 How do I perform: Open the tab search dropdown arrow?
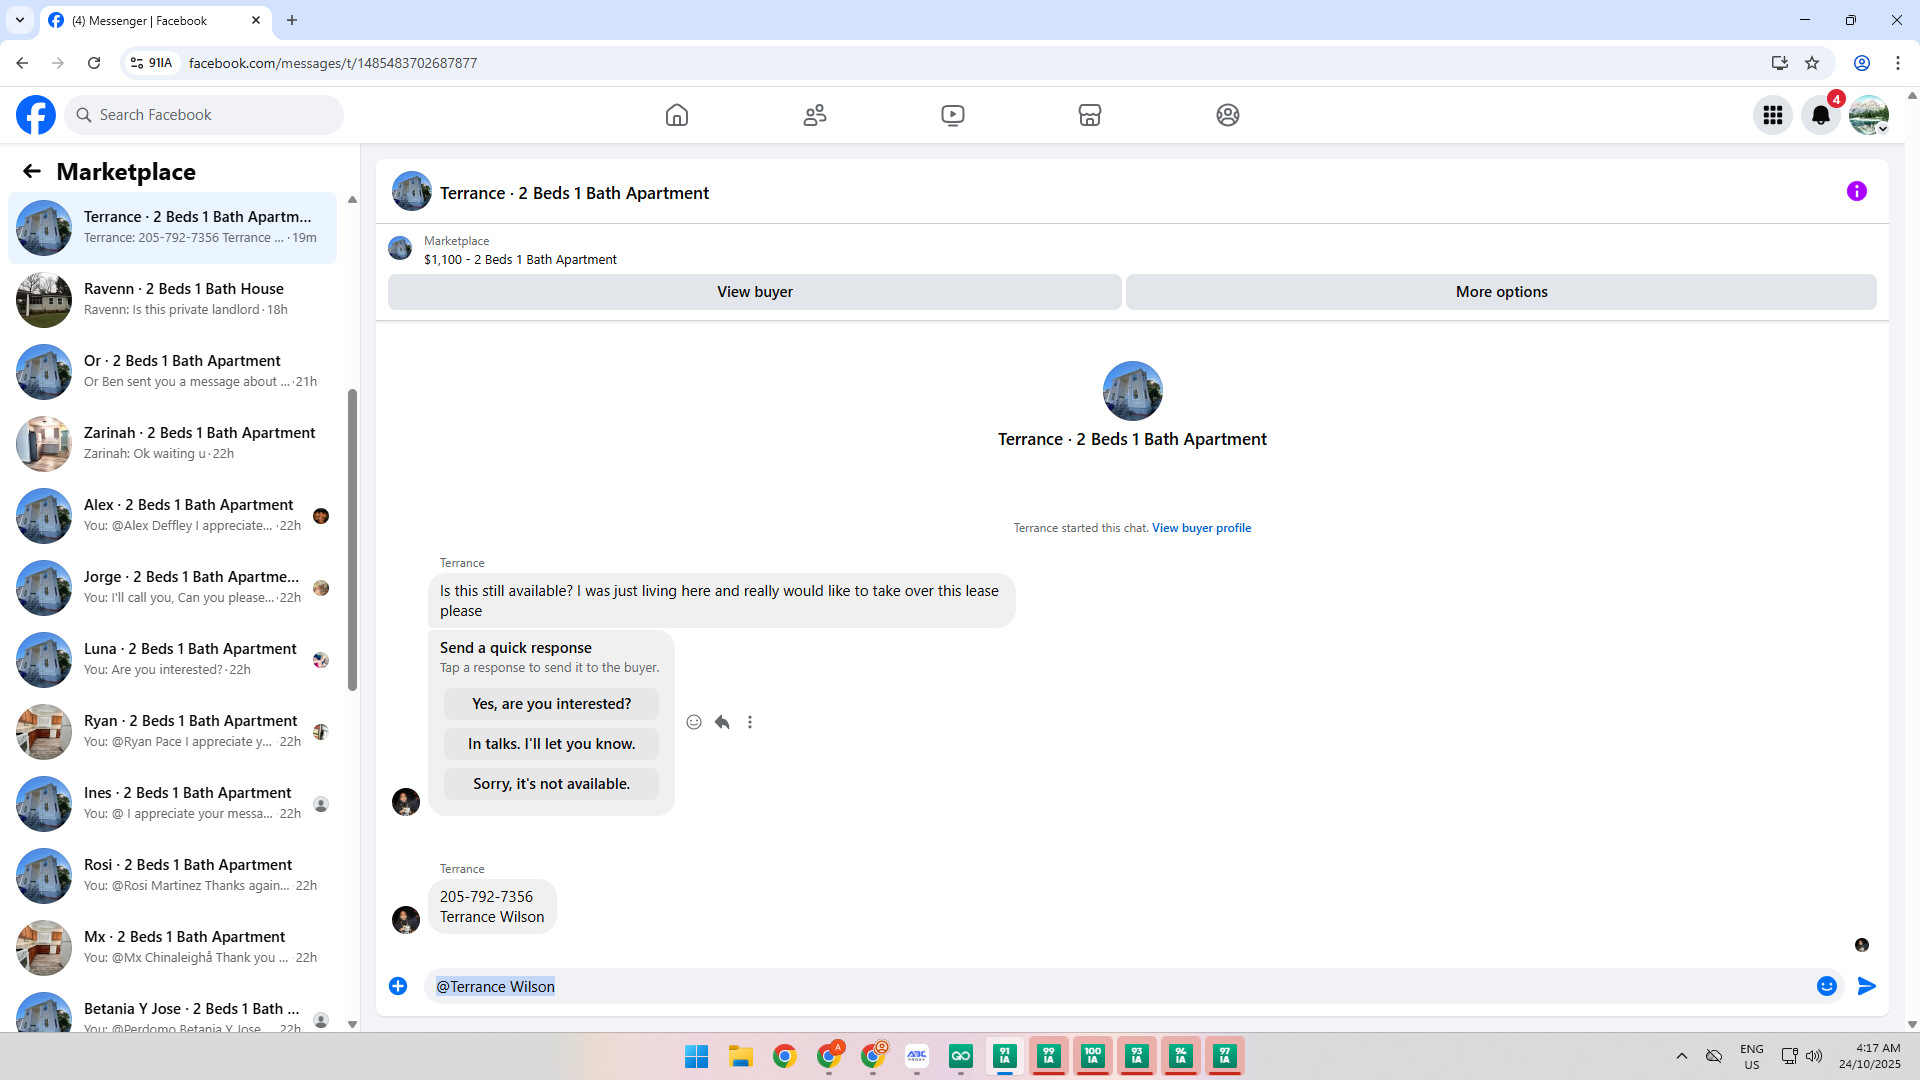[x=20, y=20]
